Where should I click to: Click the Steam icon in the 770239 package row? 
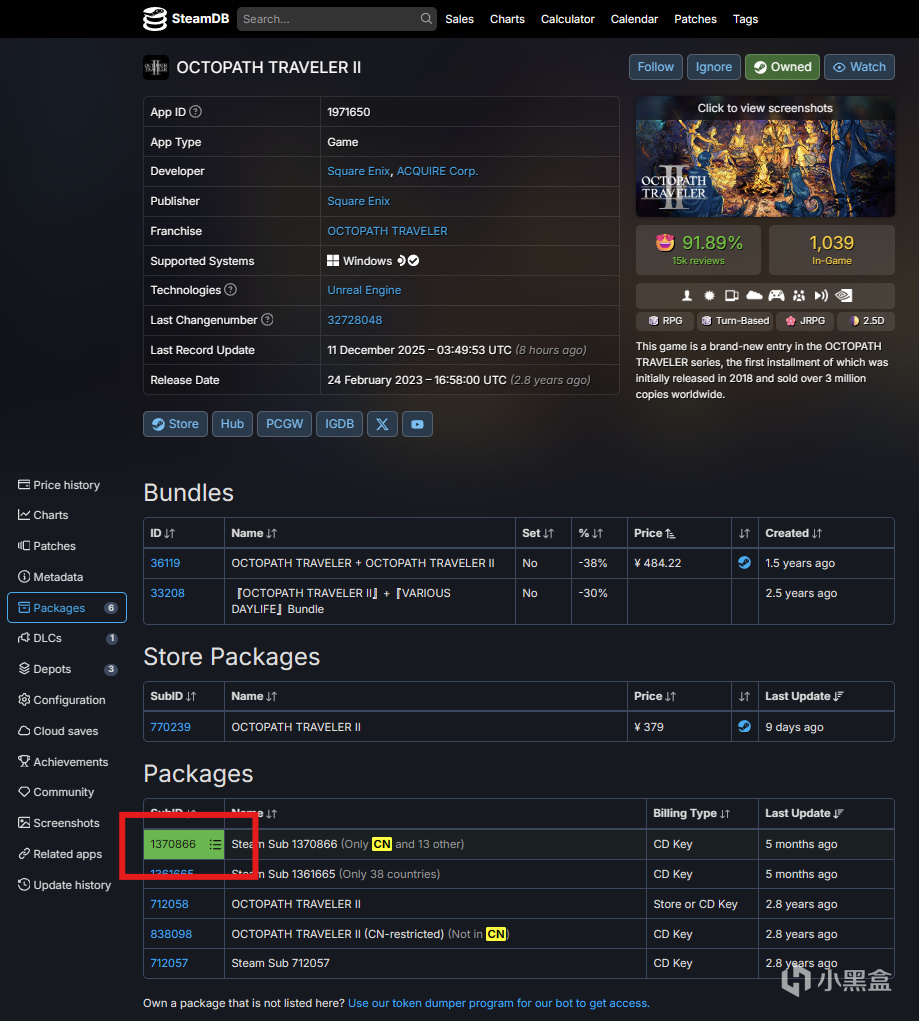click(744, 726)
